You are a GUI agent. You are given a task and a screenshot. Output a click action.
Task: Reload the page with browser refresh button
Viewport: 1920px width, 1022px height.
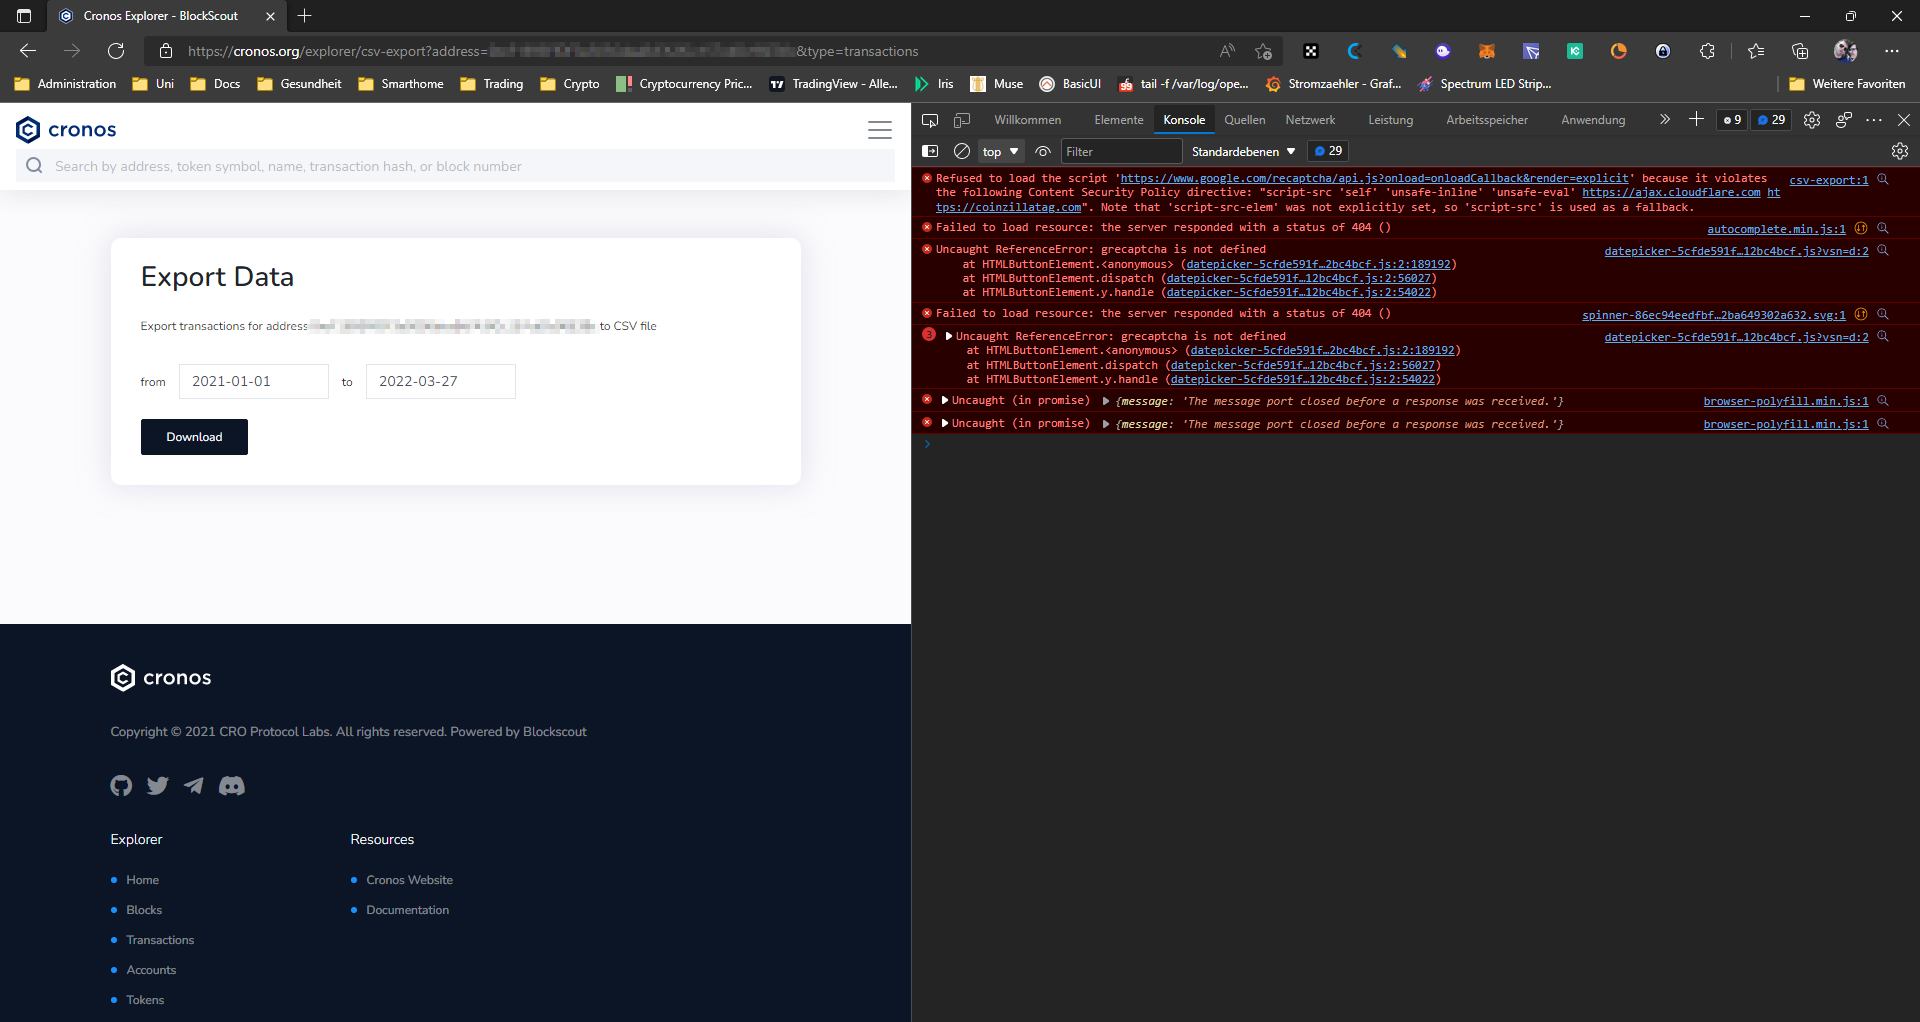tap(116, 51)
